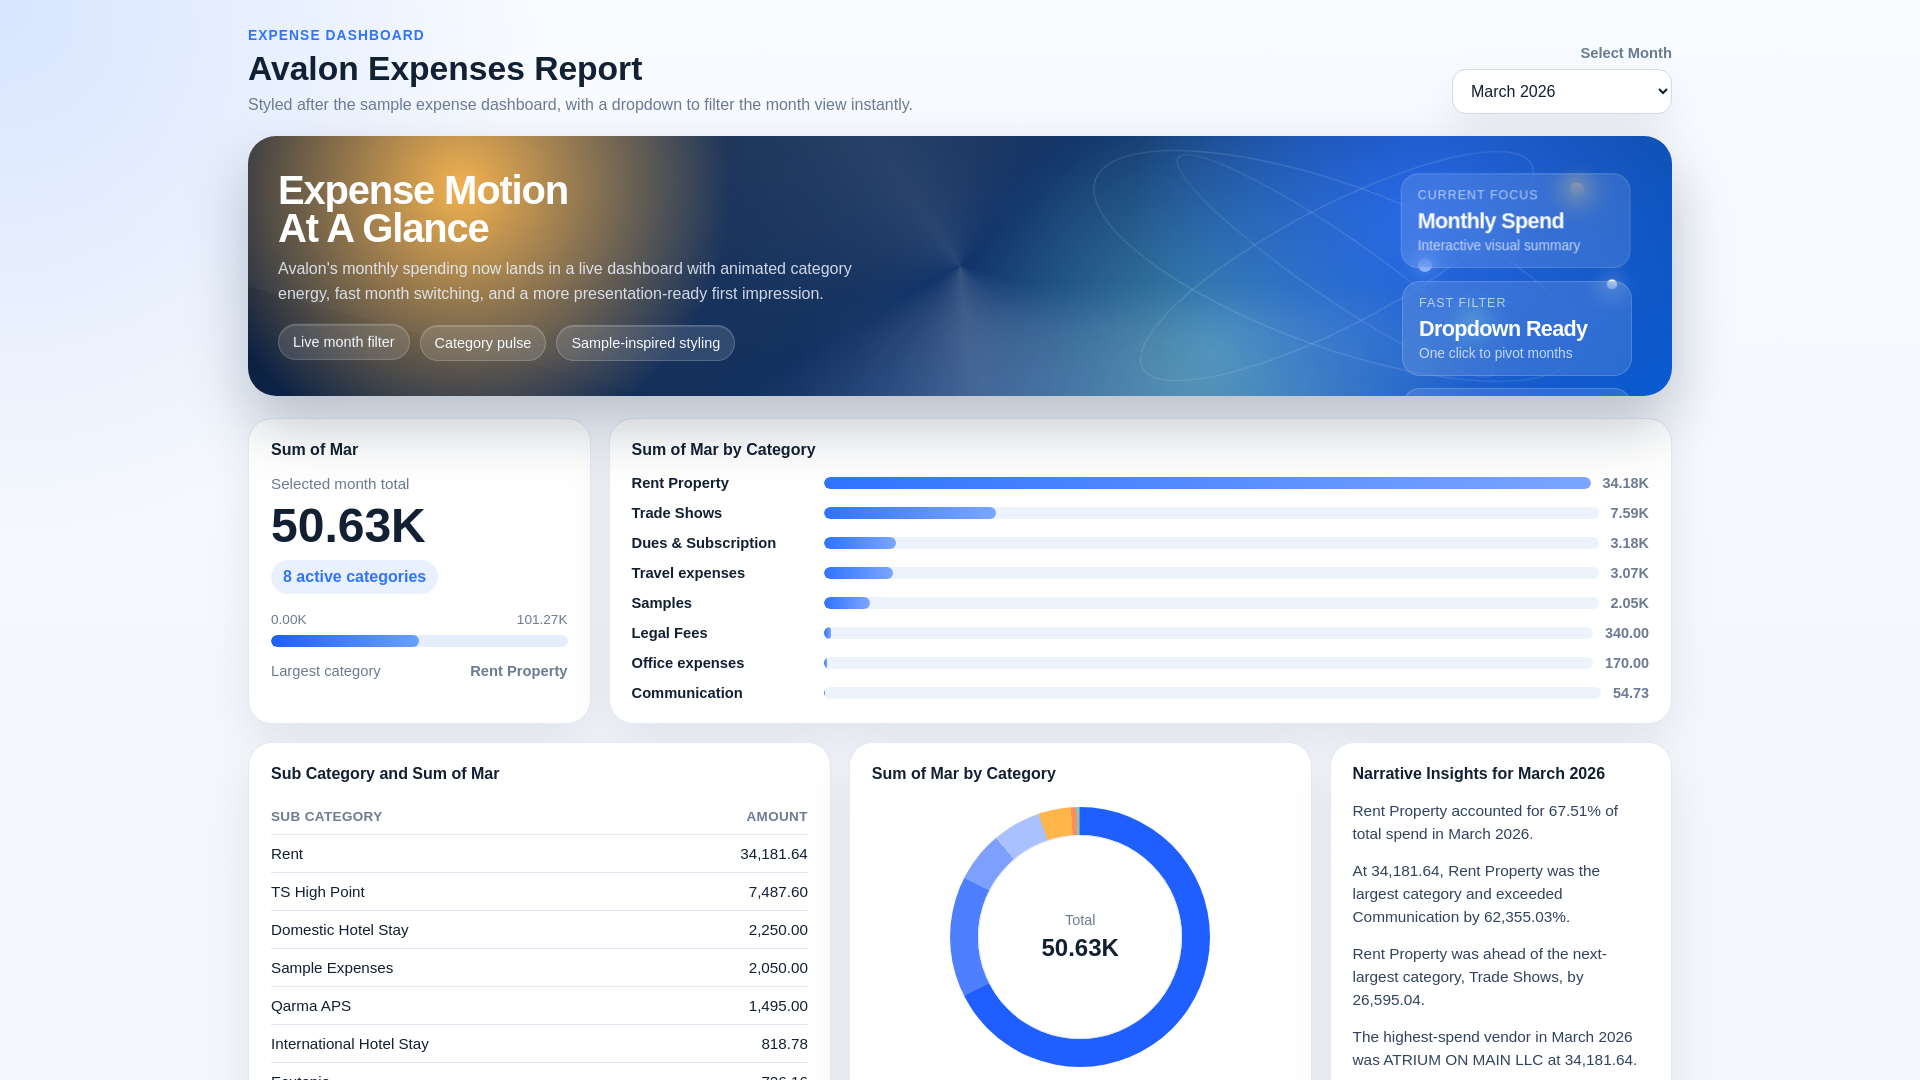Click the AMOUNT column header
This screenshot has height=1080, width=1920.
pos(776,816)
